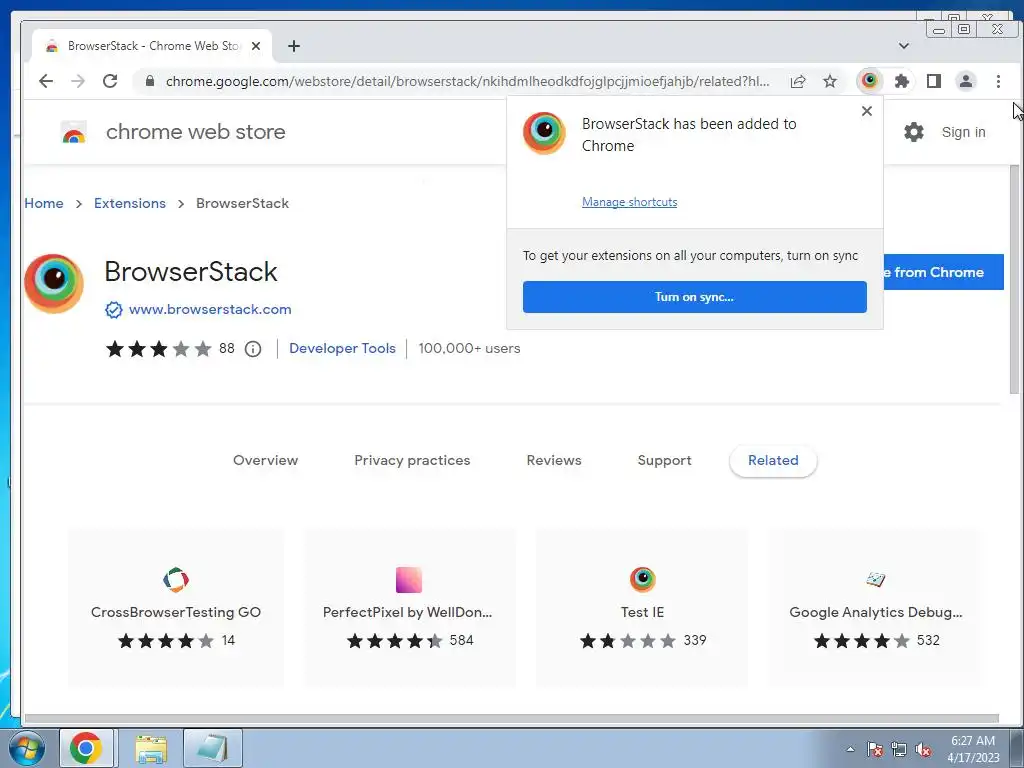Switch to the Support tab

(x=664, y=460)
